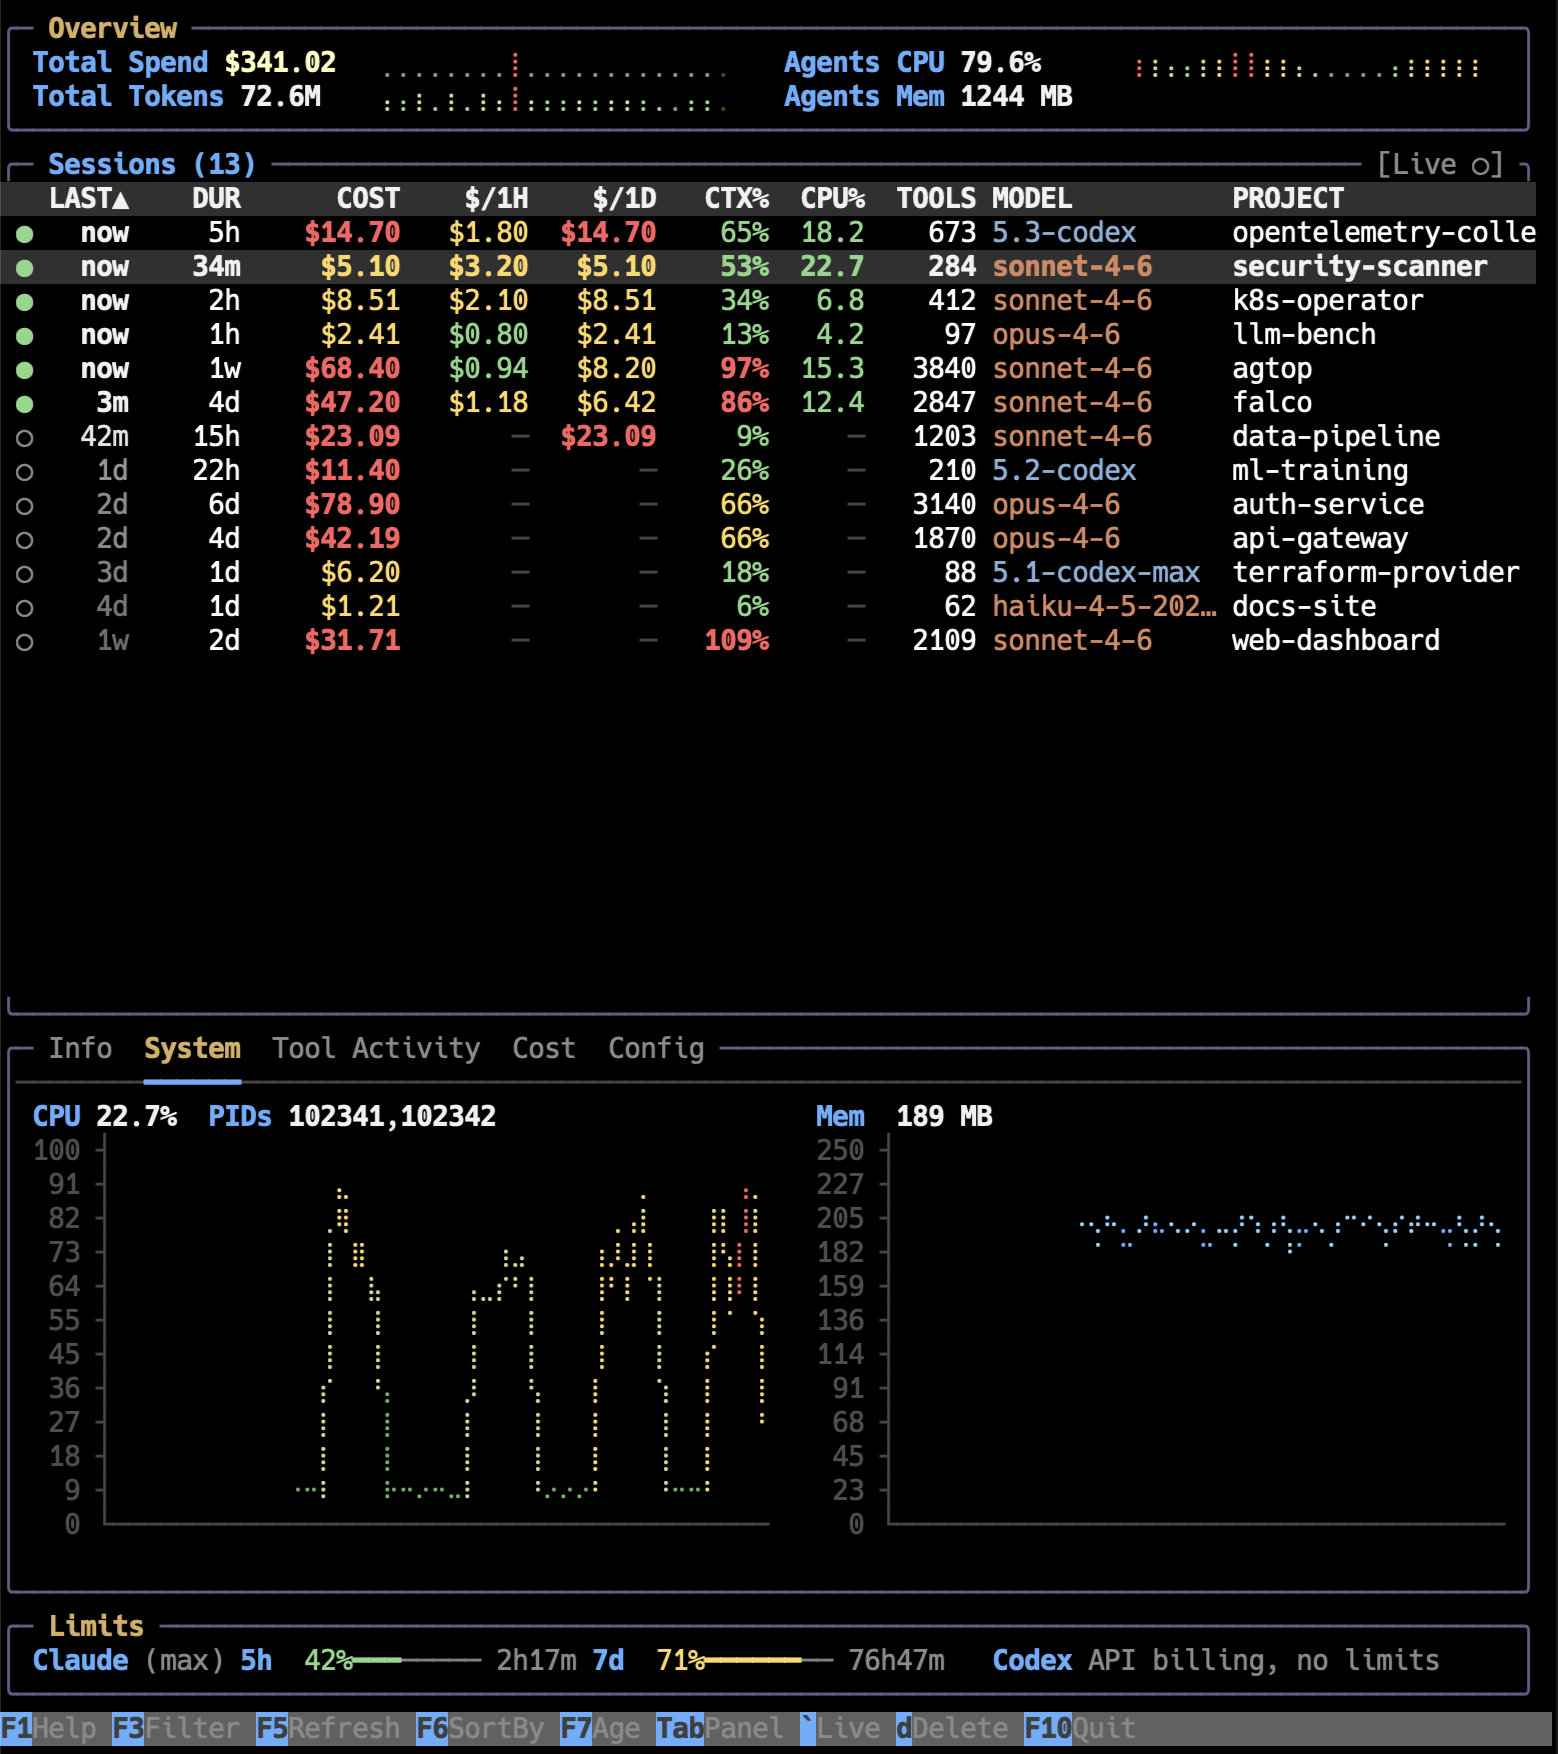Select the web-dashboard project name
The width and height of the screenshot is (1558, 1754).
click(x=1336, y=641)
